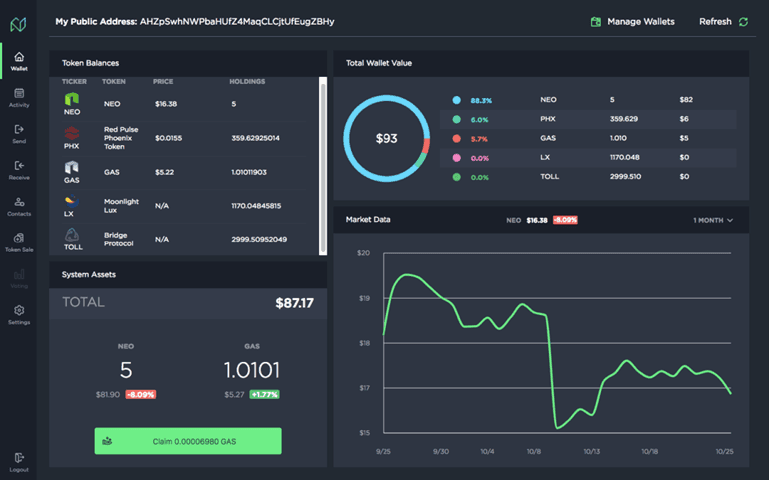This screenshot has width=769, height=480.
Task: Click the pink LX legend dot
Action: [x=457, y=158]
